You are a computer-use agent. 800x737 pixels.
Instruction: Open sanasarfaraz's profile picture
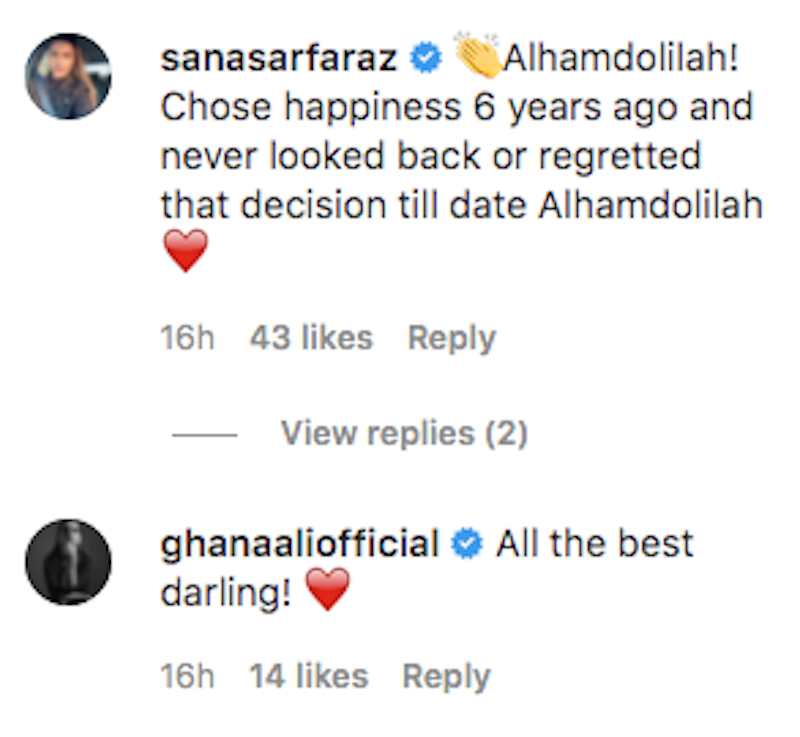pos(68,76)
